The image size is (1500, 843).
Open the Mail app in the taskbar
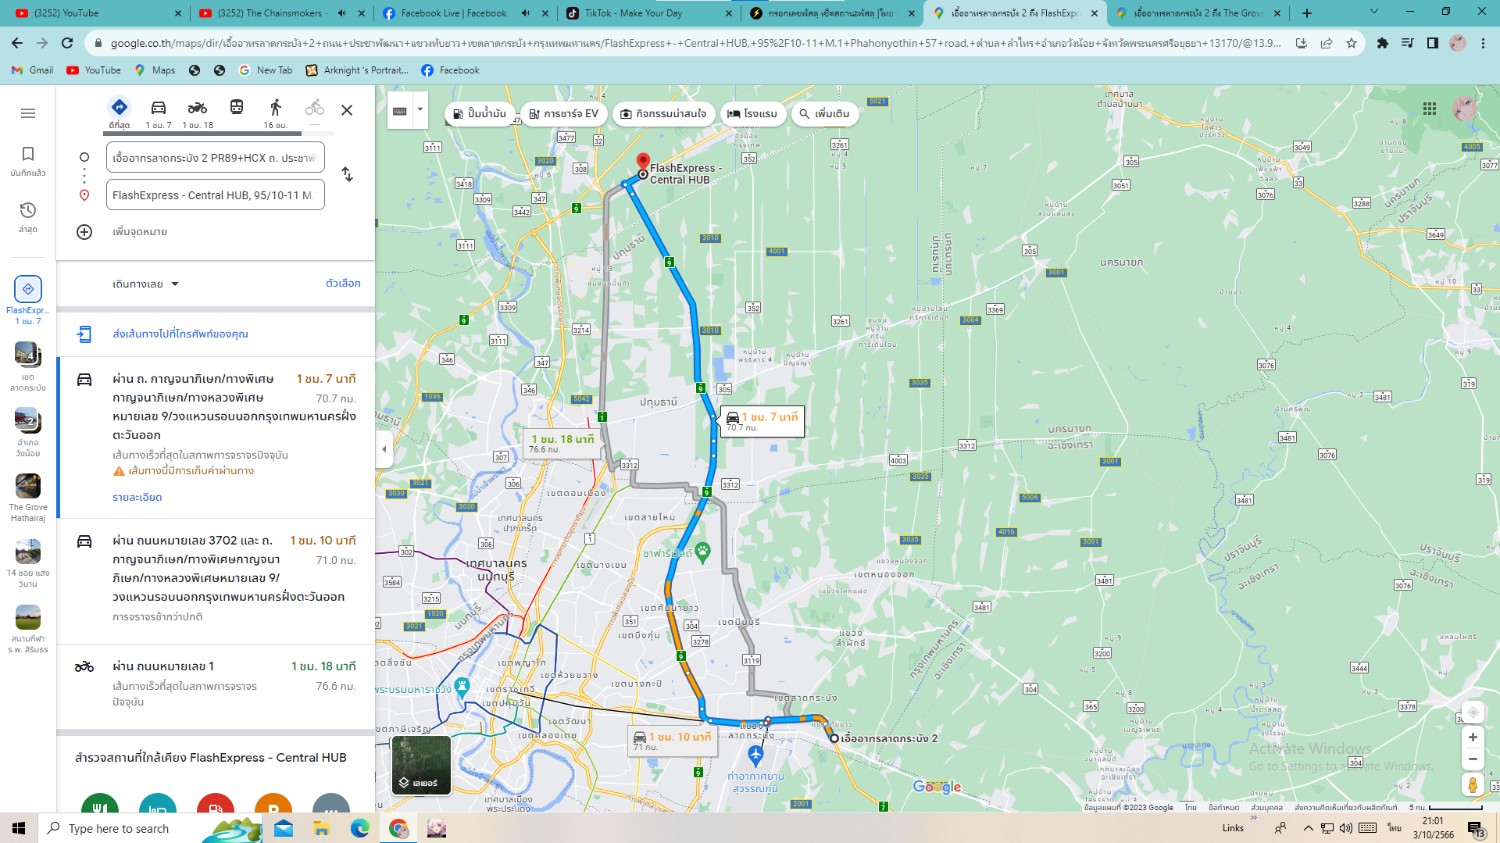[284, 828]
